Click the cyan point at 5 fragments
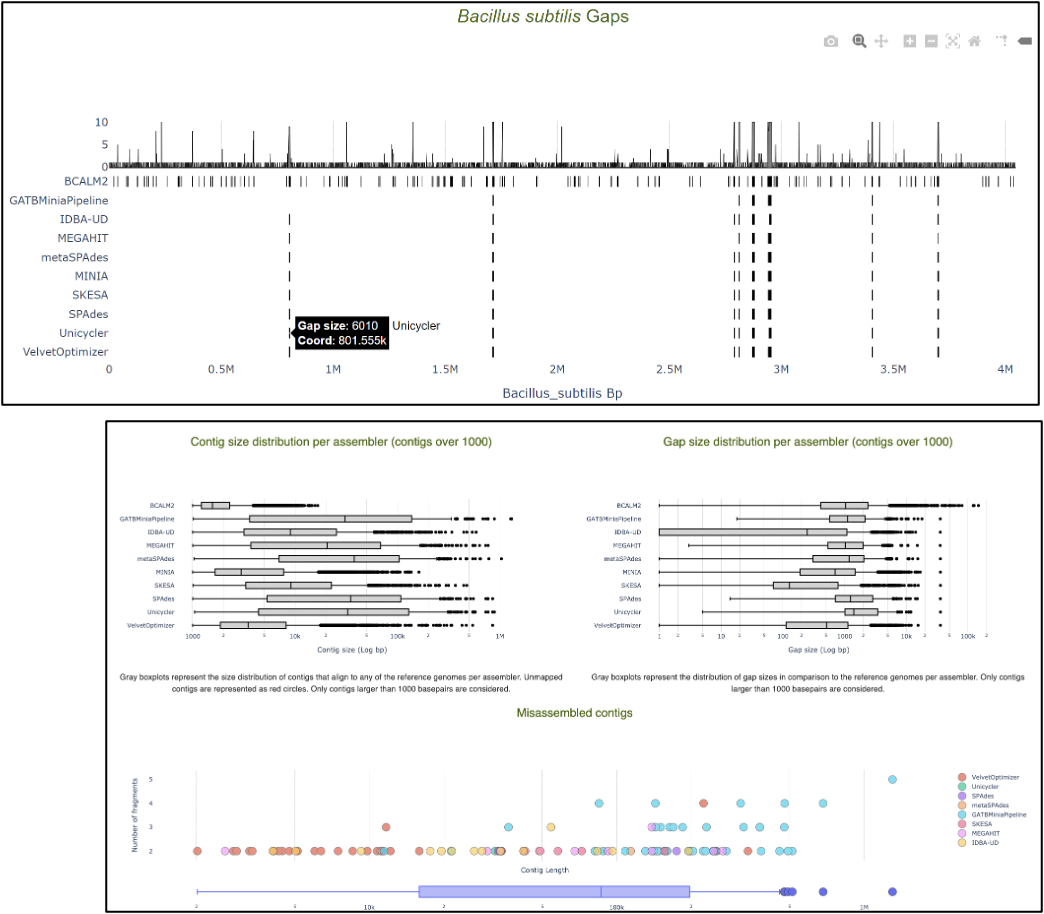Image resolution: width=1044 pixels, height=914 pixels. coord(892,779)
